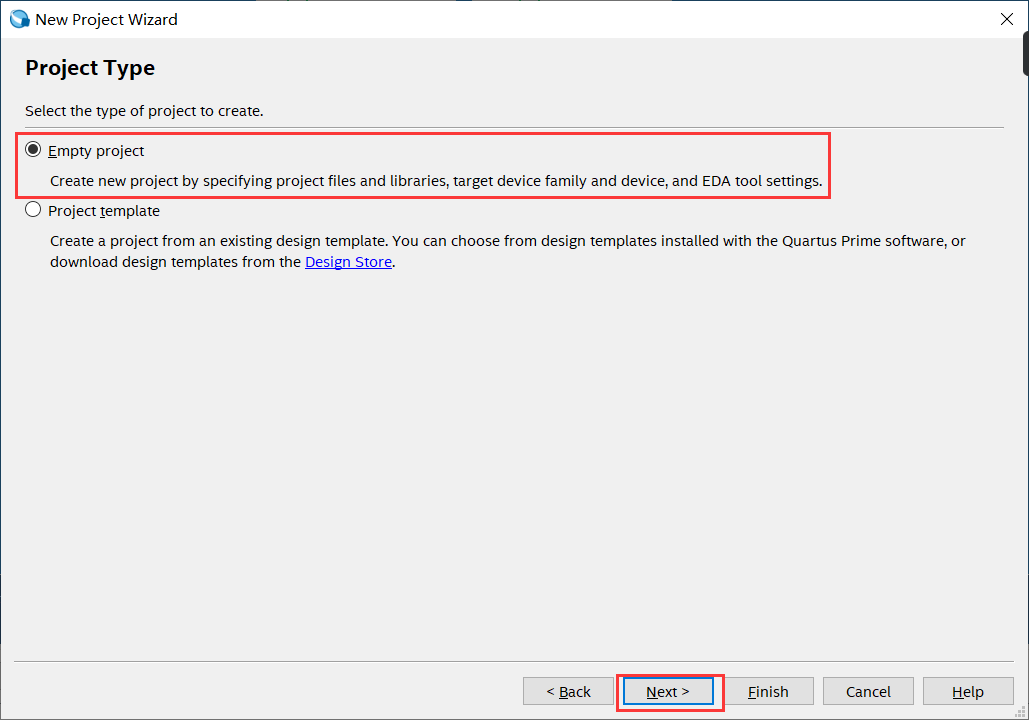Click the "Project Type" page heading

90,68
